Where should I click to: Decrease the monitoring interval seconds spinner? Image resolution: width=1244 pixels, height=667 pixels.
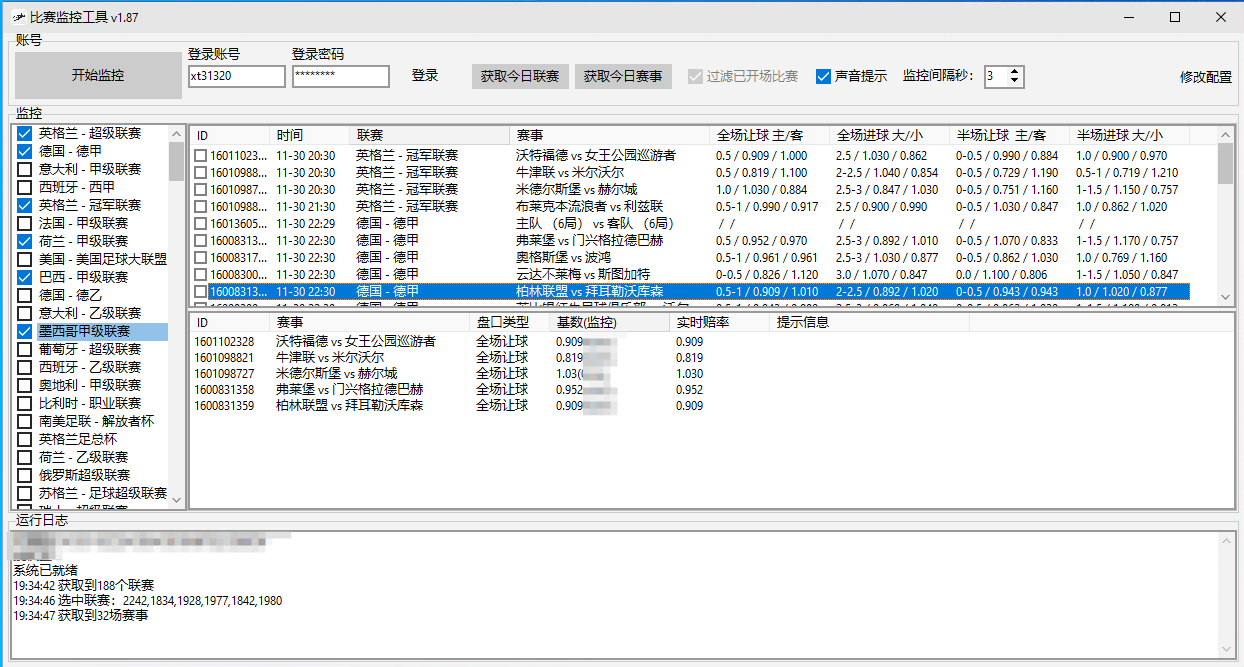click(x=1015, y=82)
